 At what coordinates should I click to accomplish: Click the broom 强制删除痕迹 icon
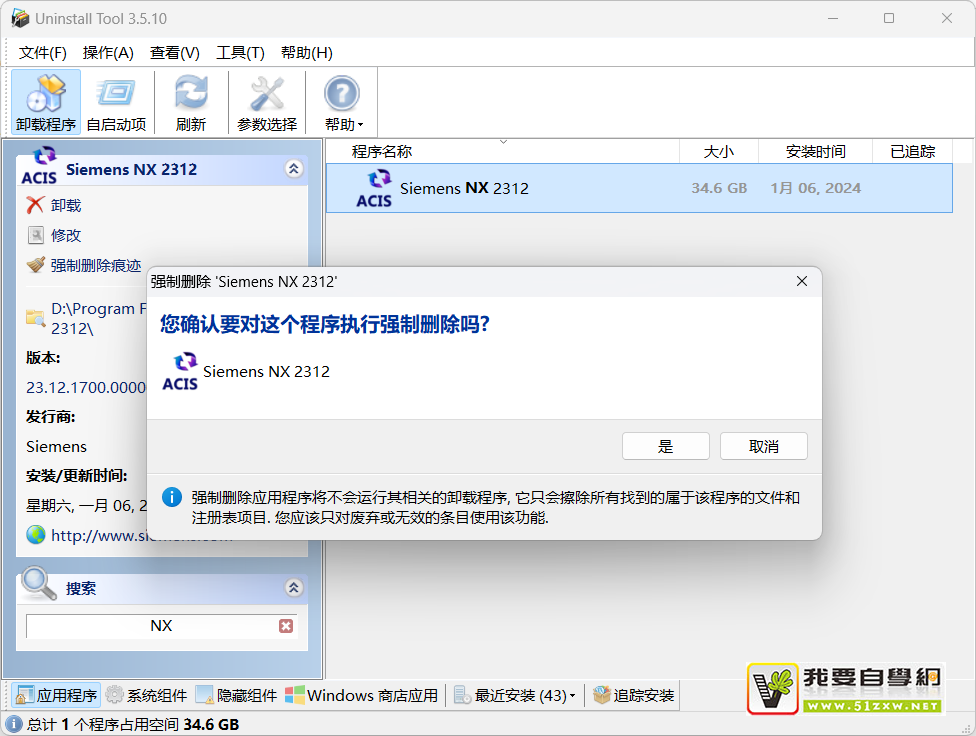click(36, 265)
